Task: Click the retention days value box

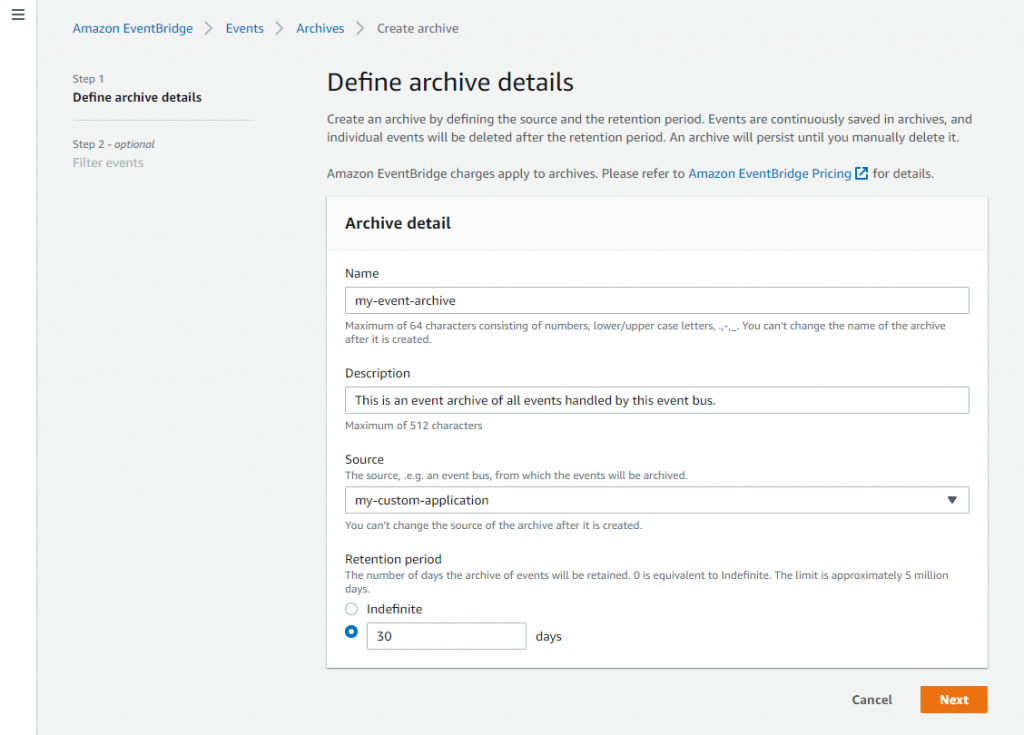Action: point(446,635)
